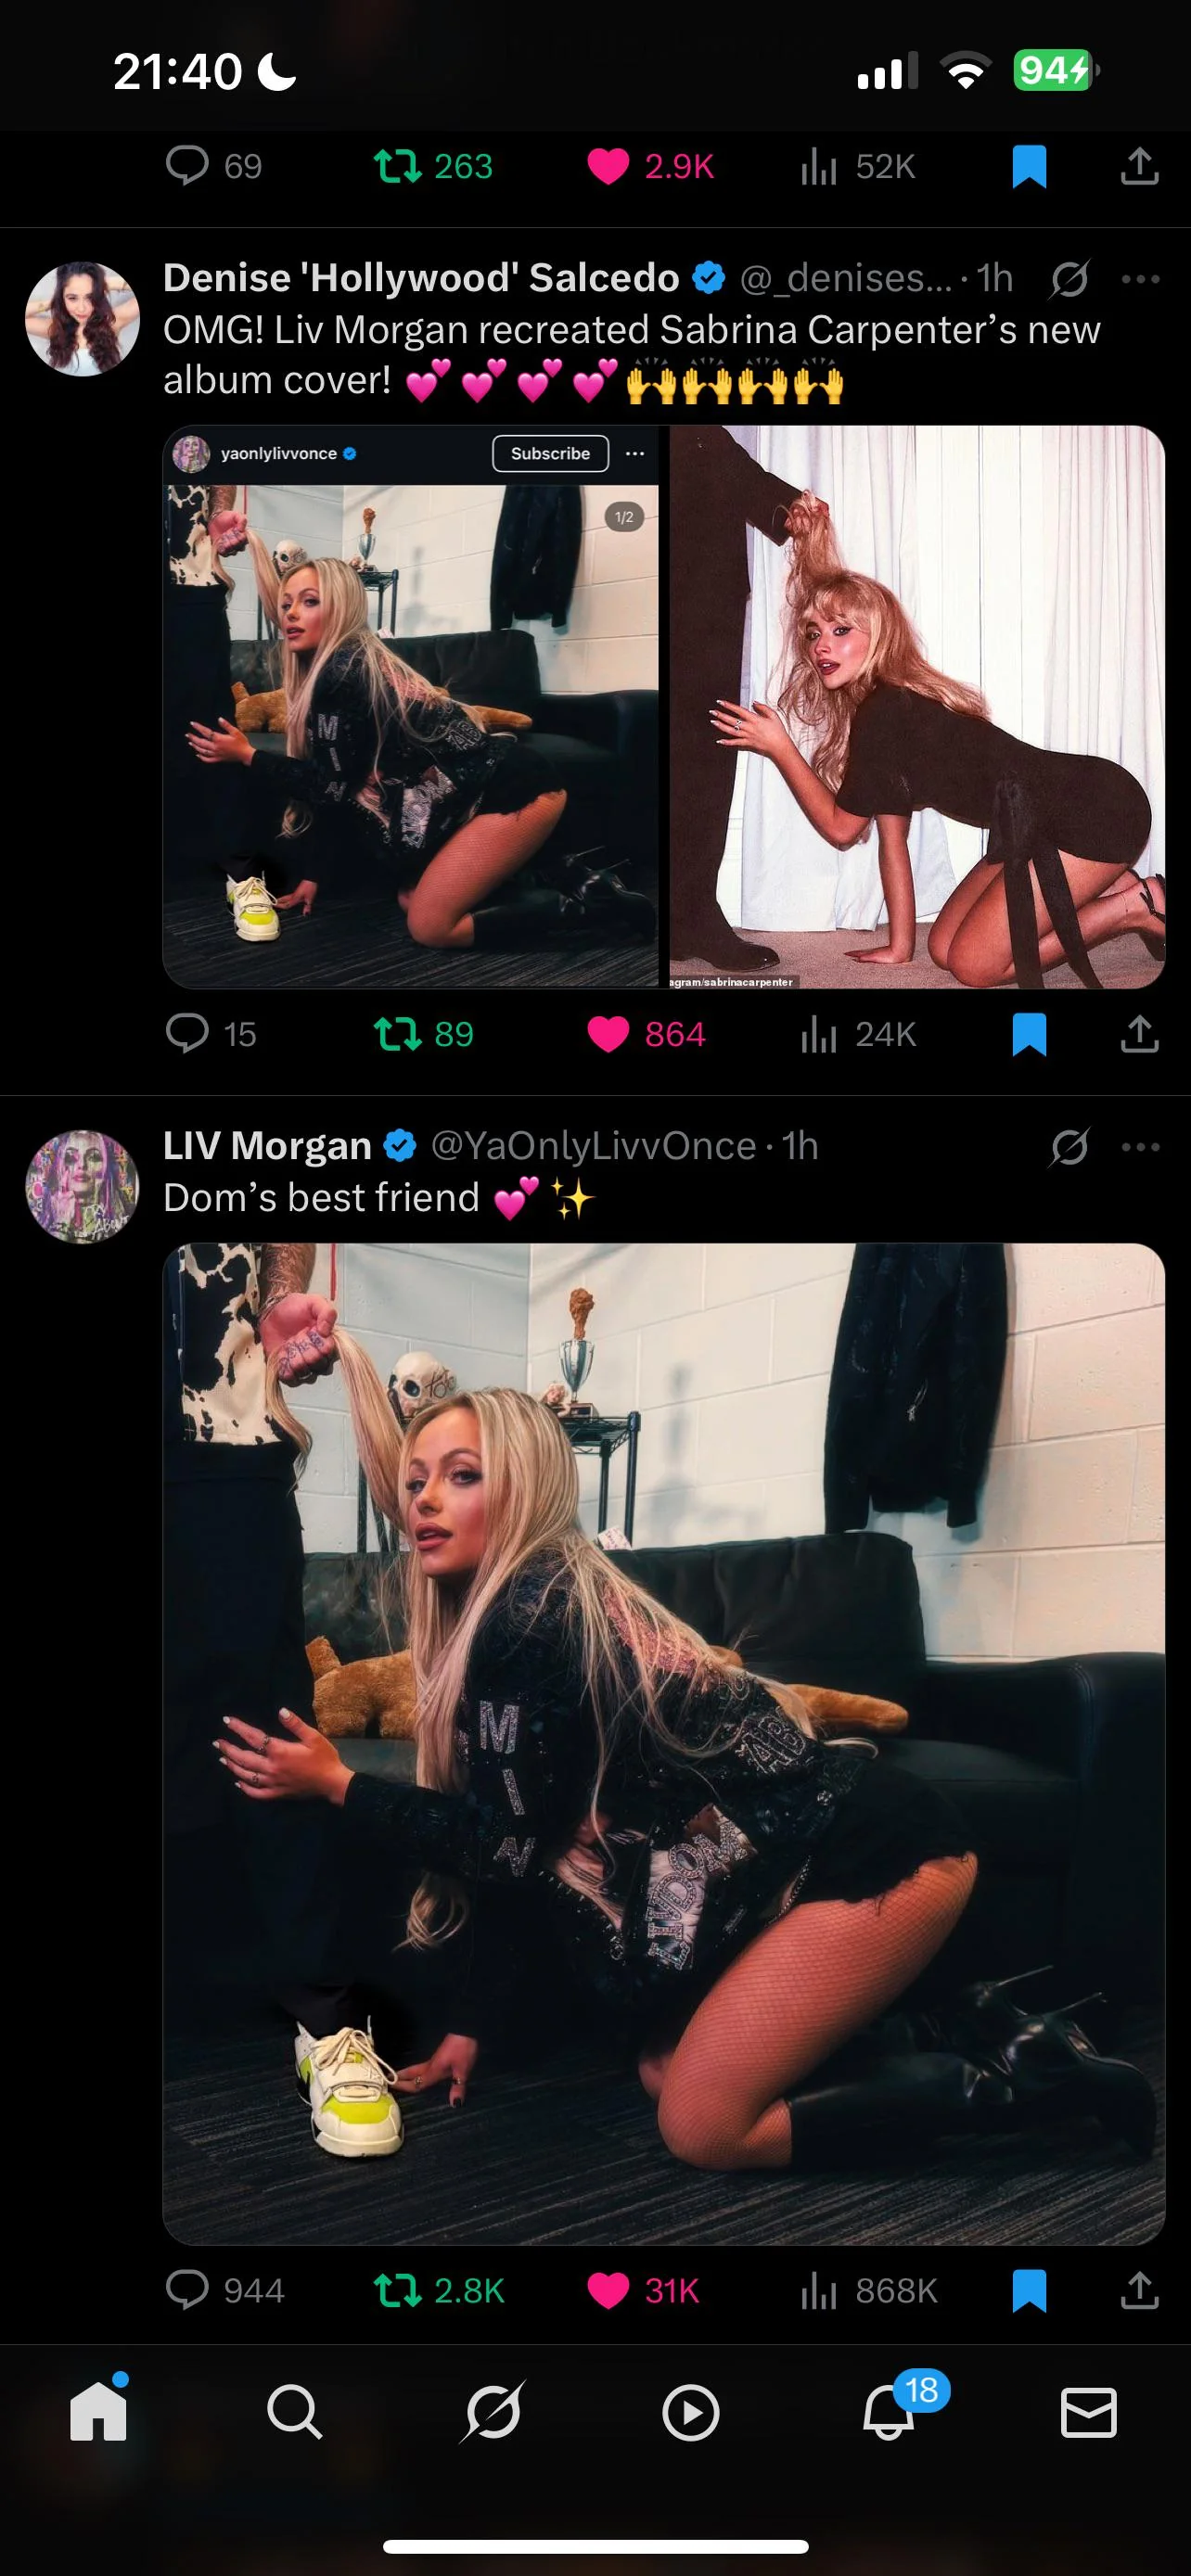Share Liv Morgan's post via share icon
The width and height of the screenshot is (1191, 2576).
click(1139, 2290)
